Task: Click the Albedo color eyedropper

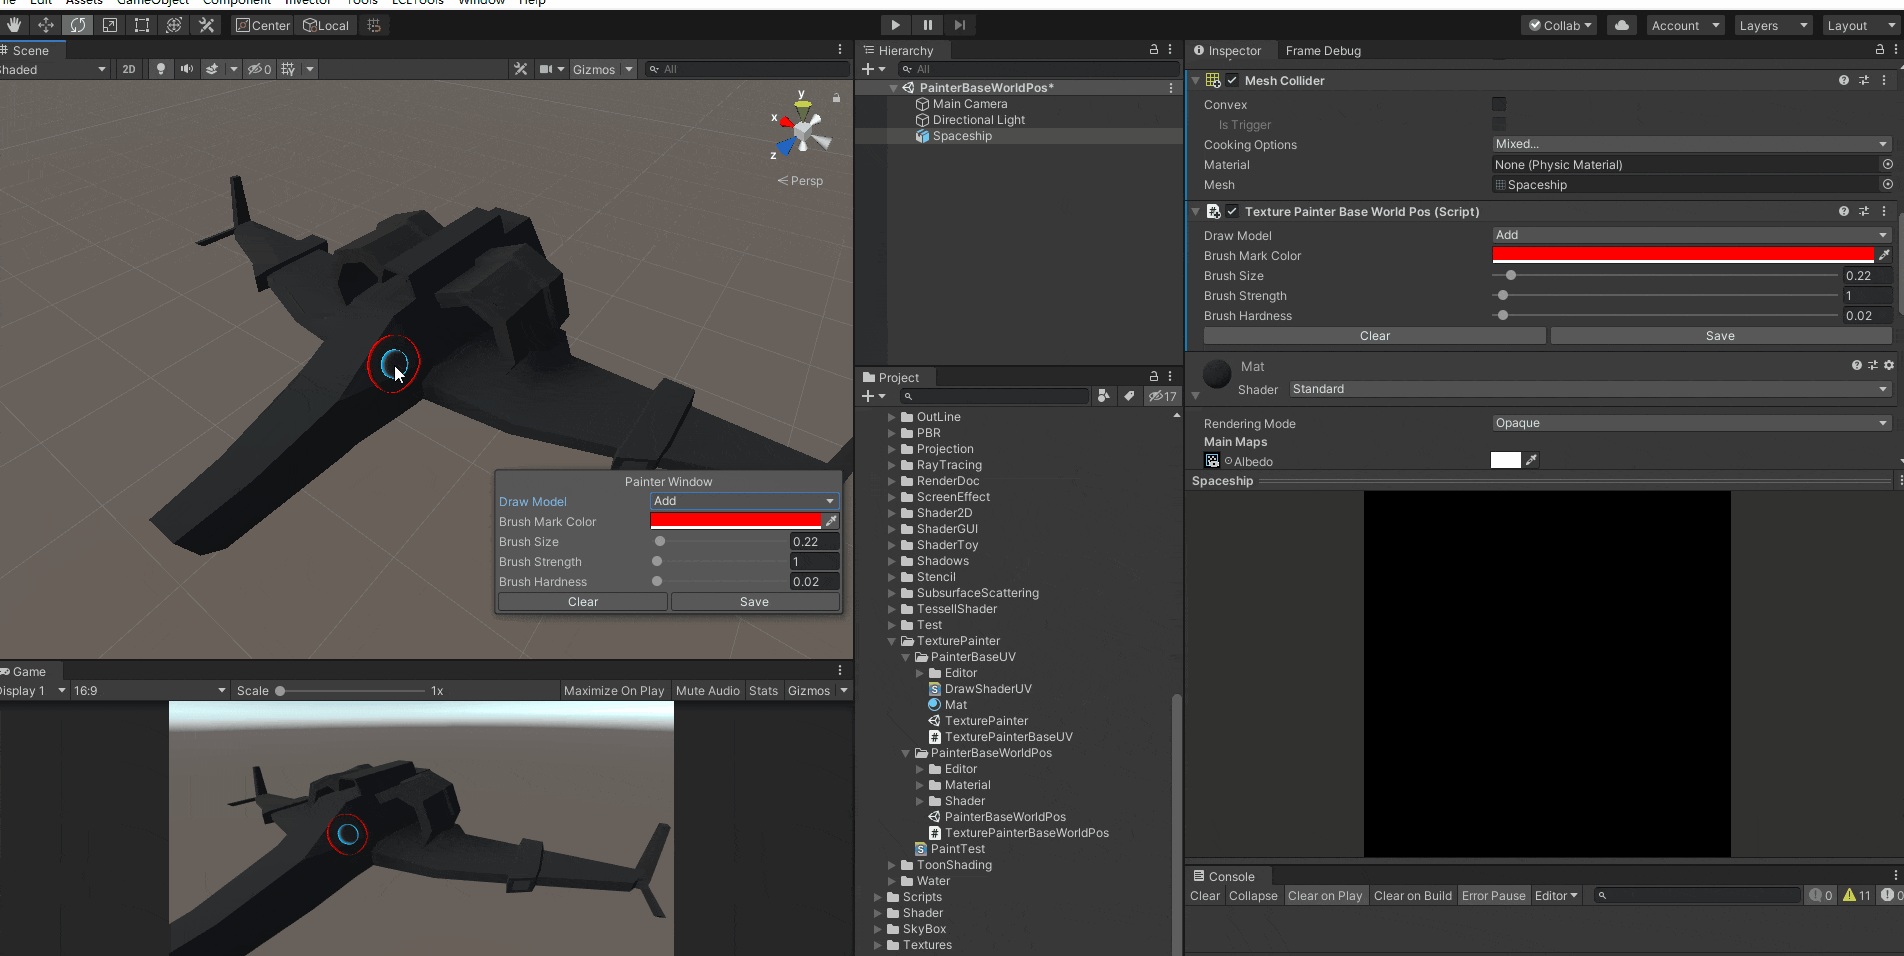Action: 1531,460
